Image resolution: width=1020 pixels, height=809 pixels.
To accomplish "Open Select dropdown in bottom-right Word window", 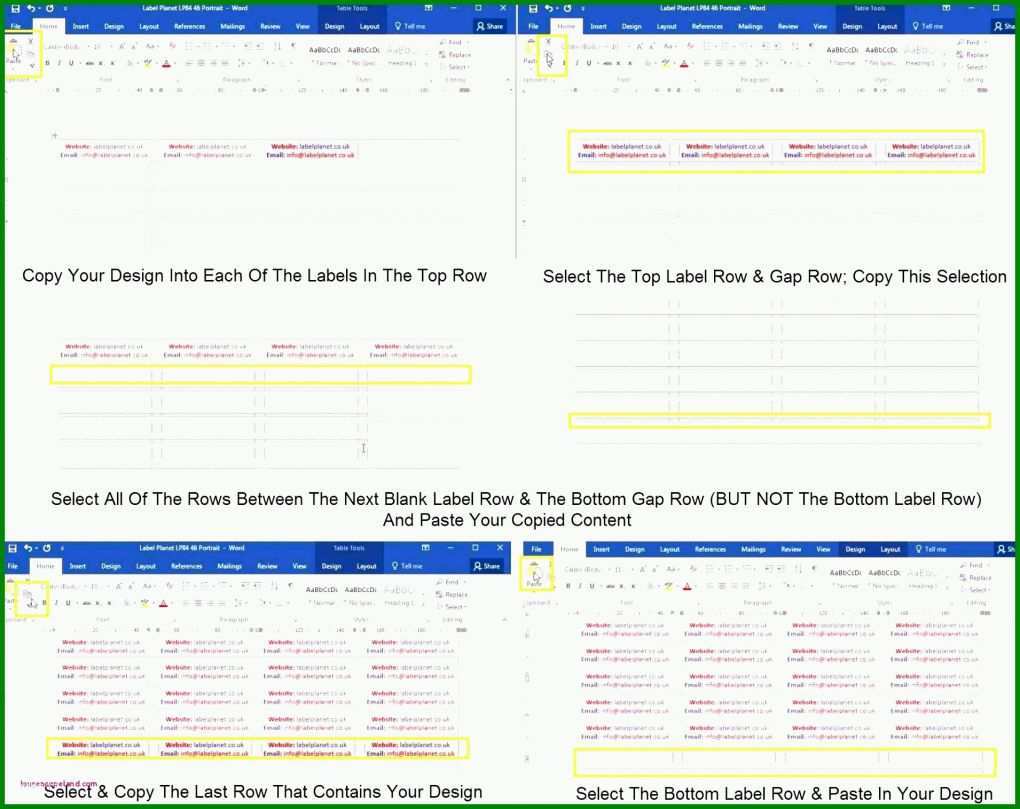I will tap(976, 590).
